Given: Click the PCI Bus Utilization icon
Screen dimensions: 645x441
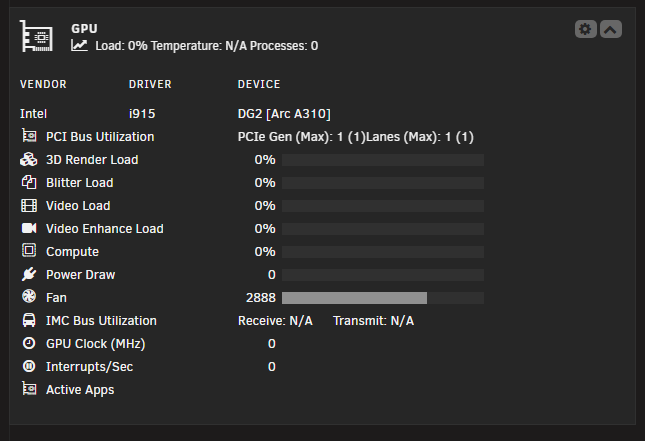Looking at the screenshot, I should [x=29, y=136].
